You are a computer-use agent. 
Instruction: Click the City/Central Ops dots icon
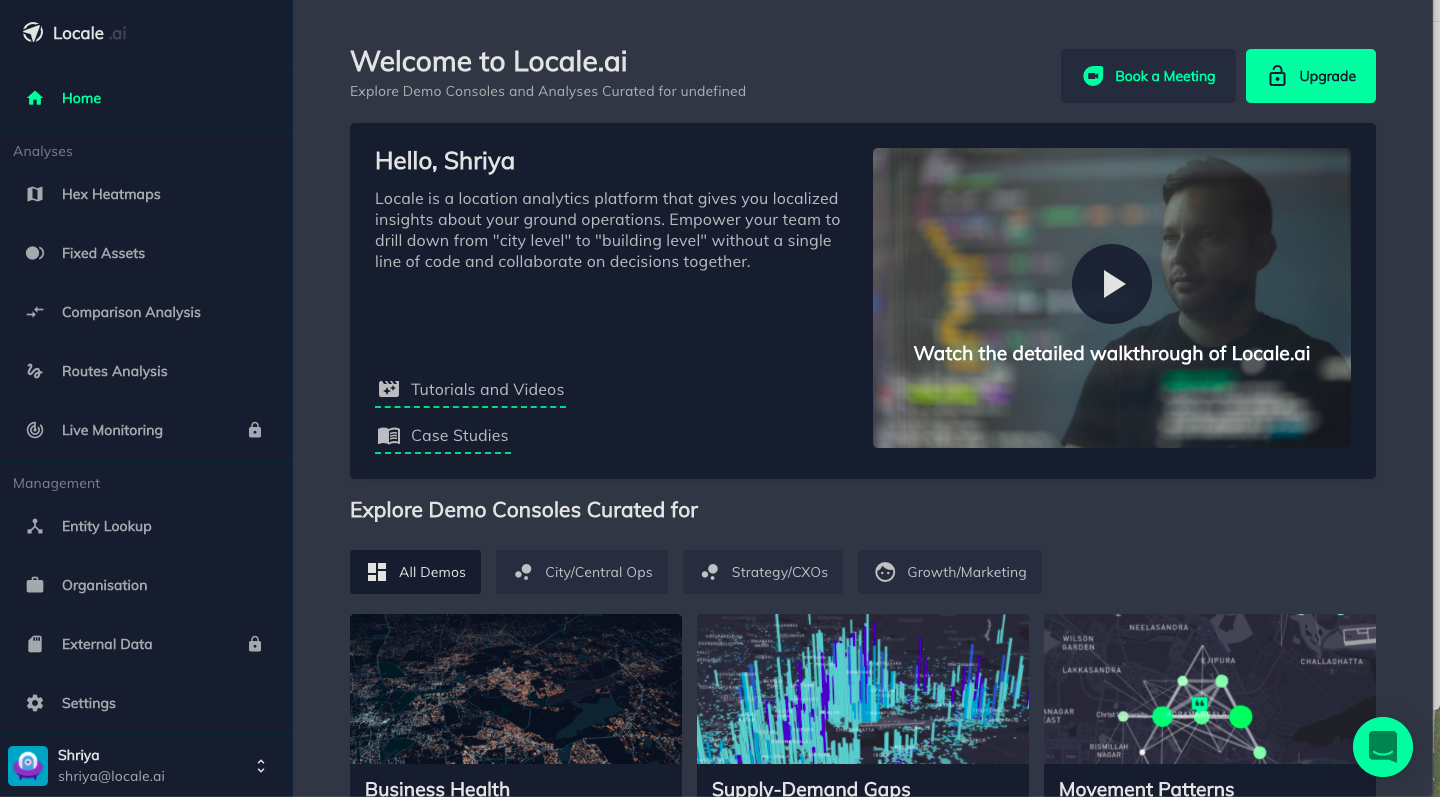pos(523,572)
